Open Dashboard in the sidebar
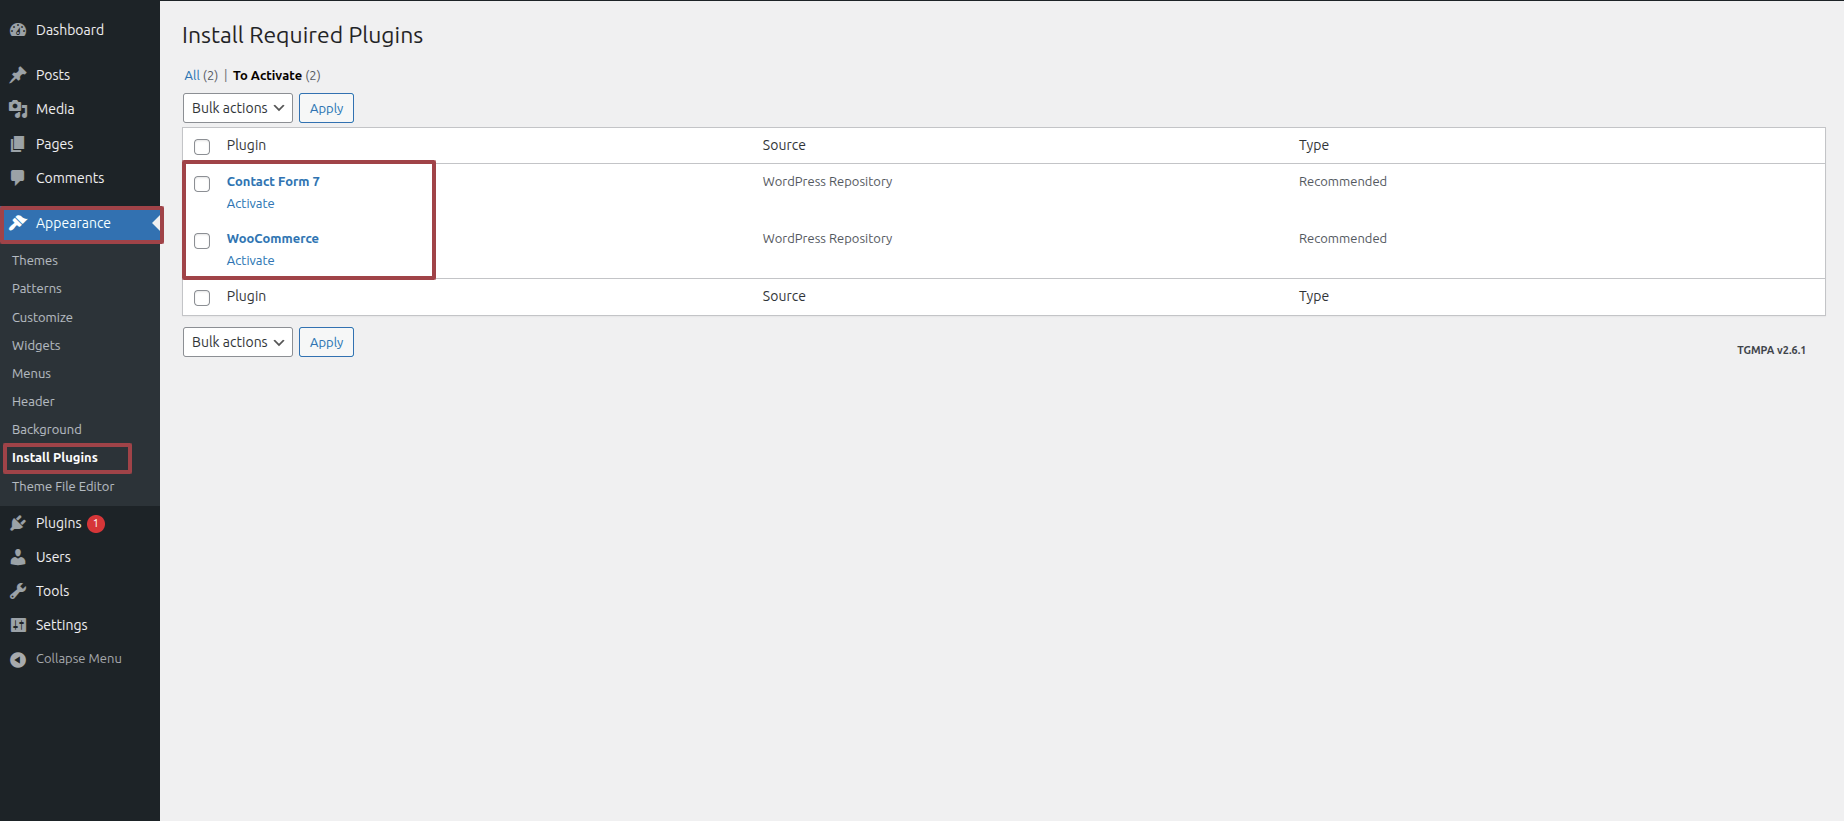 pos(70,30)
